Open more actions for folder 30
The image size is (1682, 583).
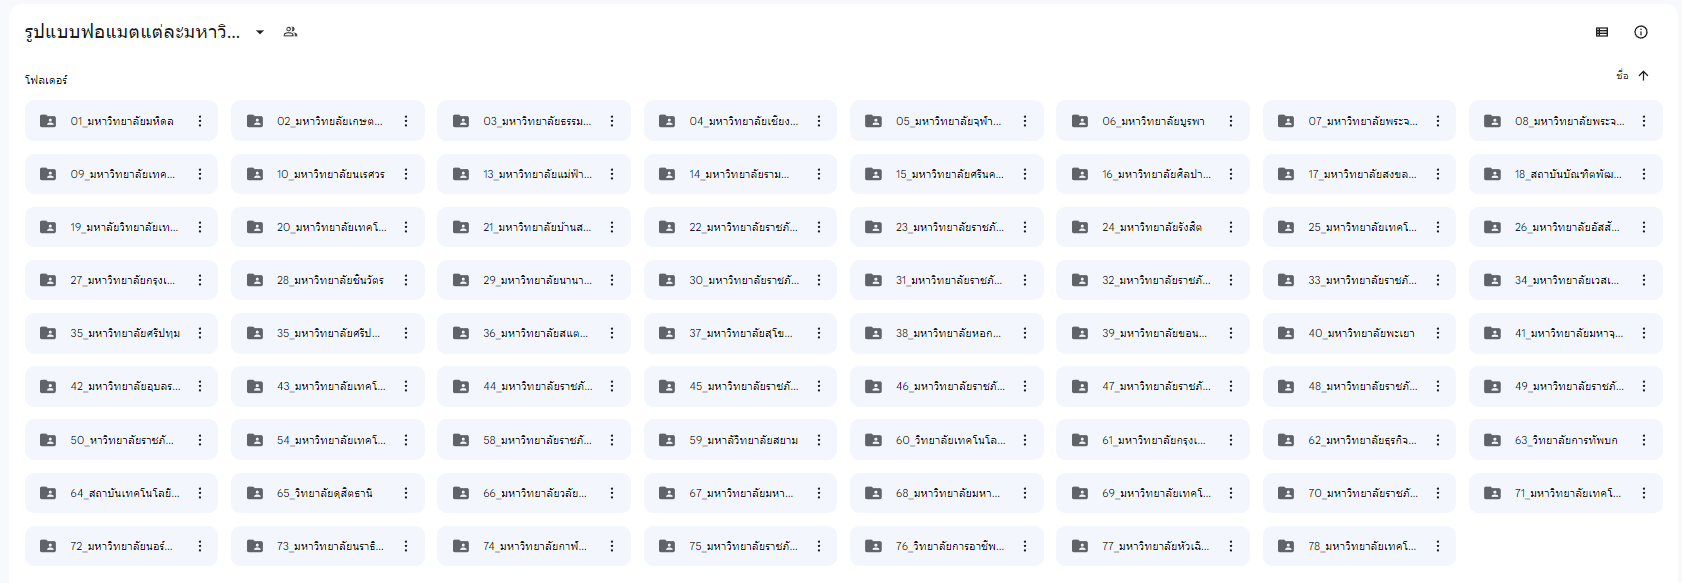(819, 280)
